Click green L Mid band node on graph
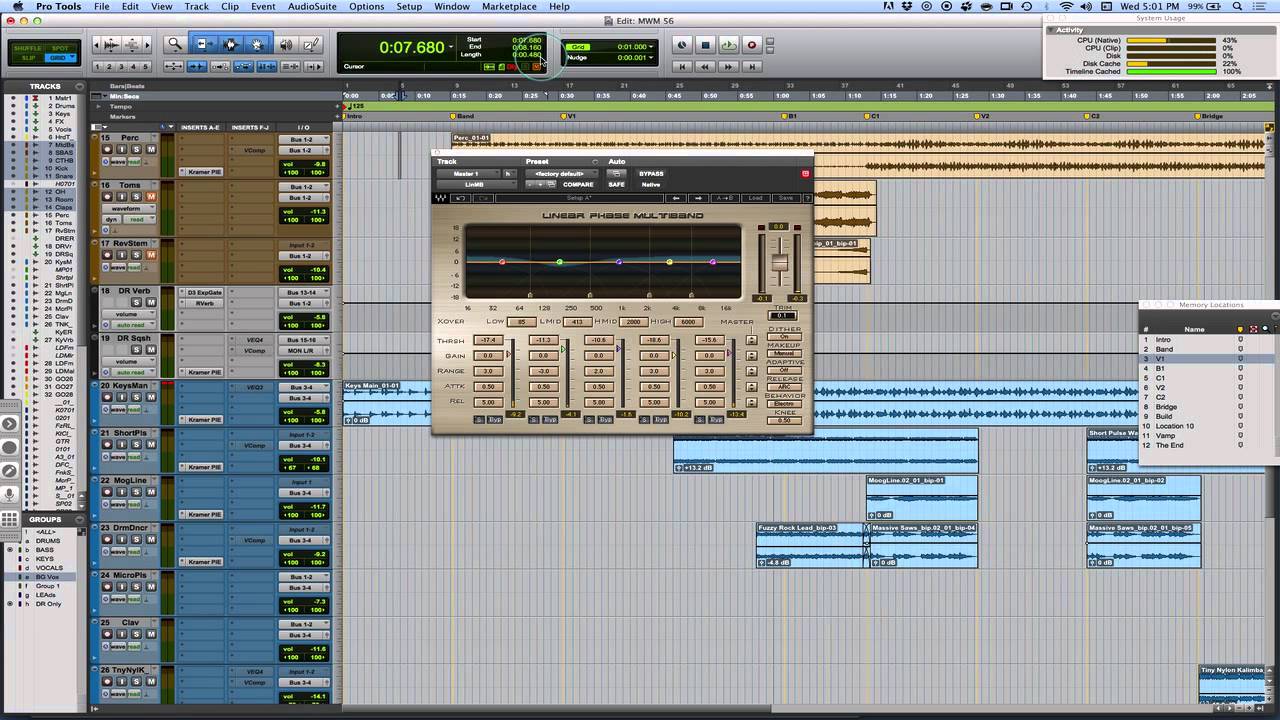The height and width of the screenshot is (720, 1280). pos(560,262)
